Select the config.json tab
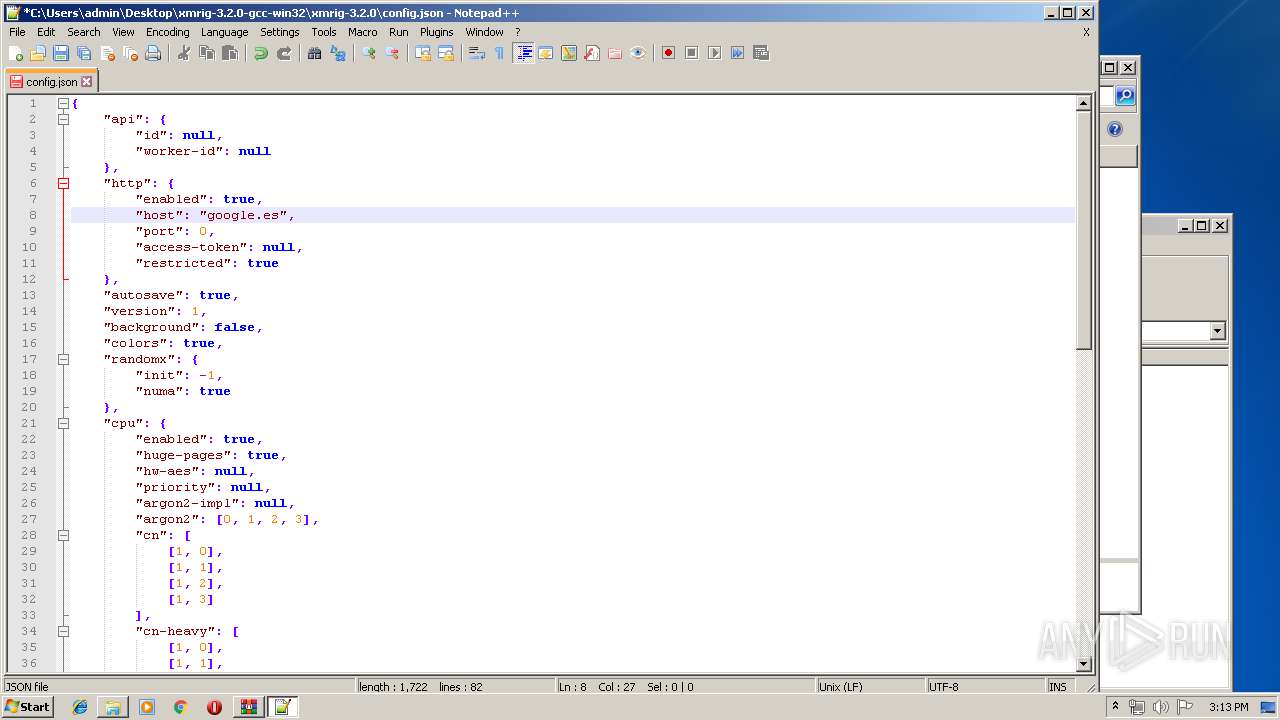The image size is (1280, 720). tap(51, 82)
